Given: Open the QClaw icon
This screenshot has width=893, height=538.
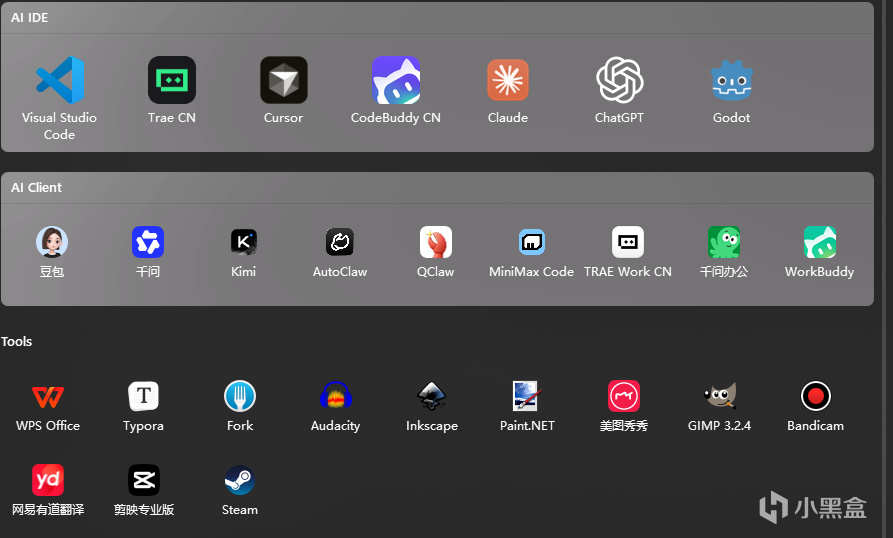Looking at the screenshot, I should coord(436,242).
